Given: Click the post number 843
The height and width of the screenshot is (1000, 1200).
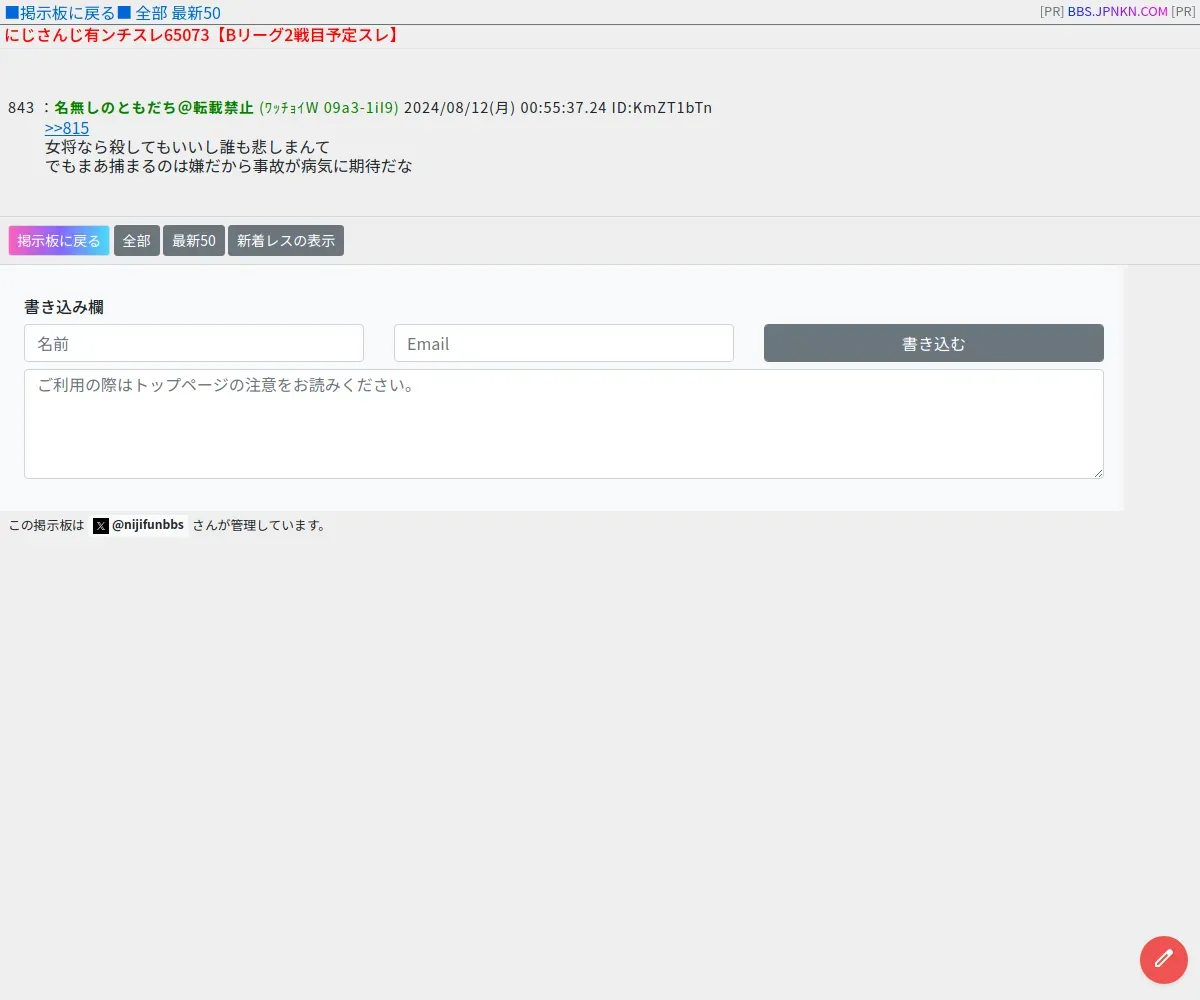Looking at the screenshot, I should (21, 108).
